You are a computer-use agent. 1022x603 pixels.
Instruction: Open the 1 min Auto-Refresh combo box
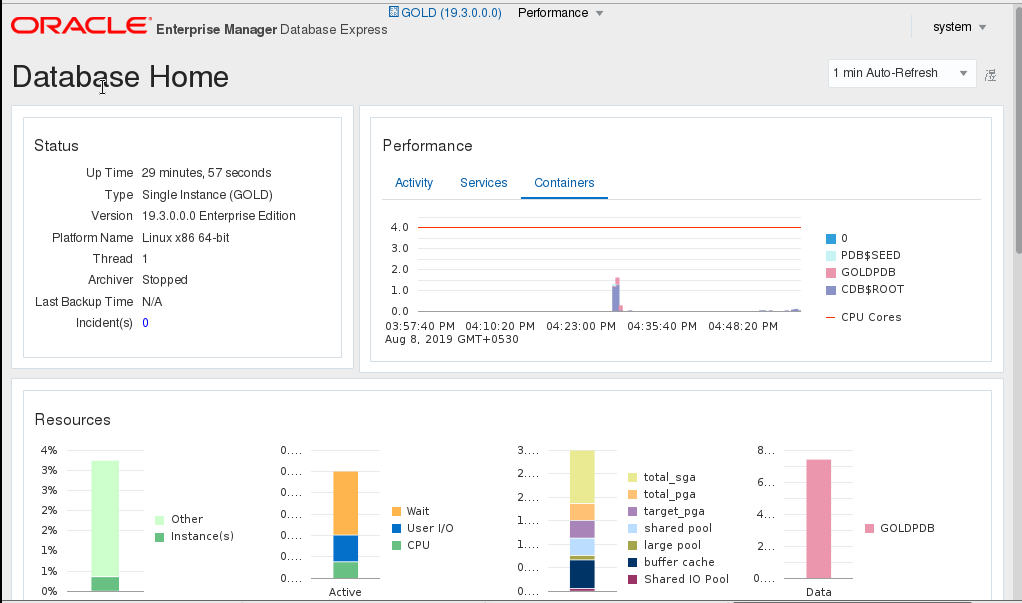click(902, 73)
